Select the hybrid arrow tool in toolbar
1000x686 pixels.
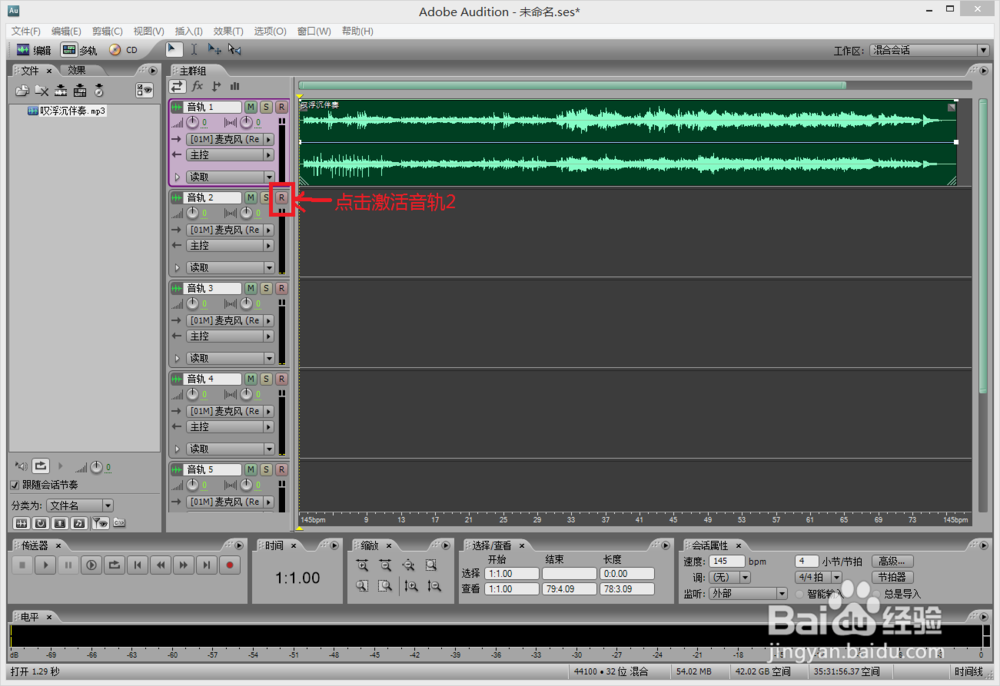coord(173,49)
